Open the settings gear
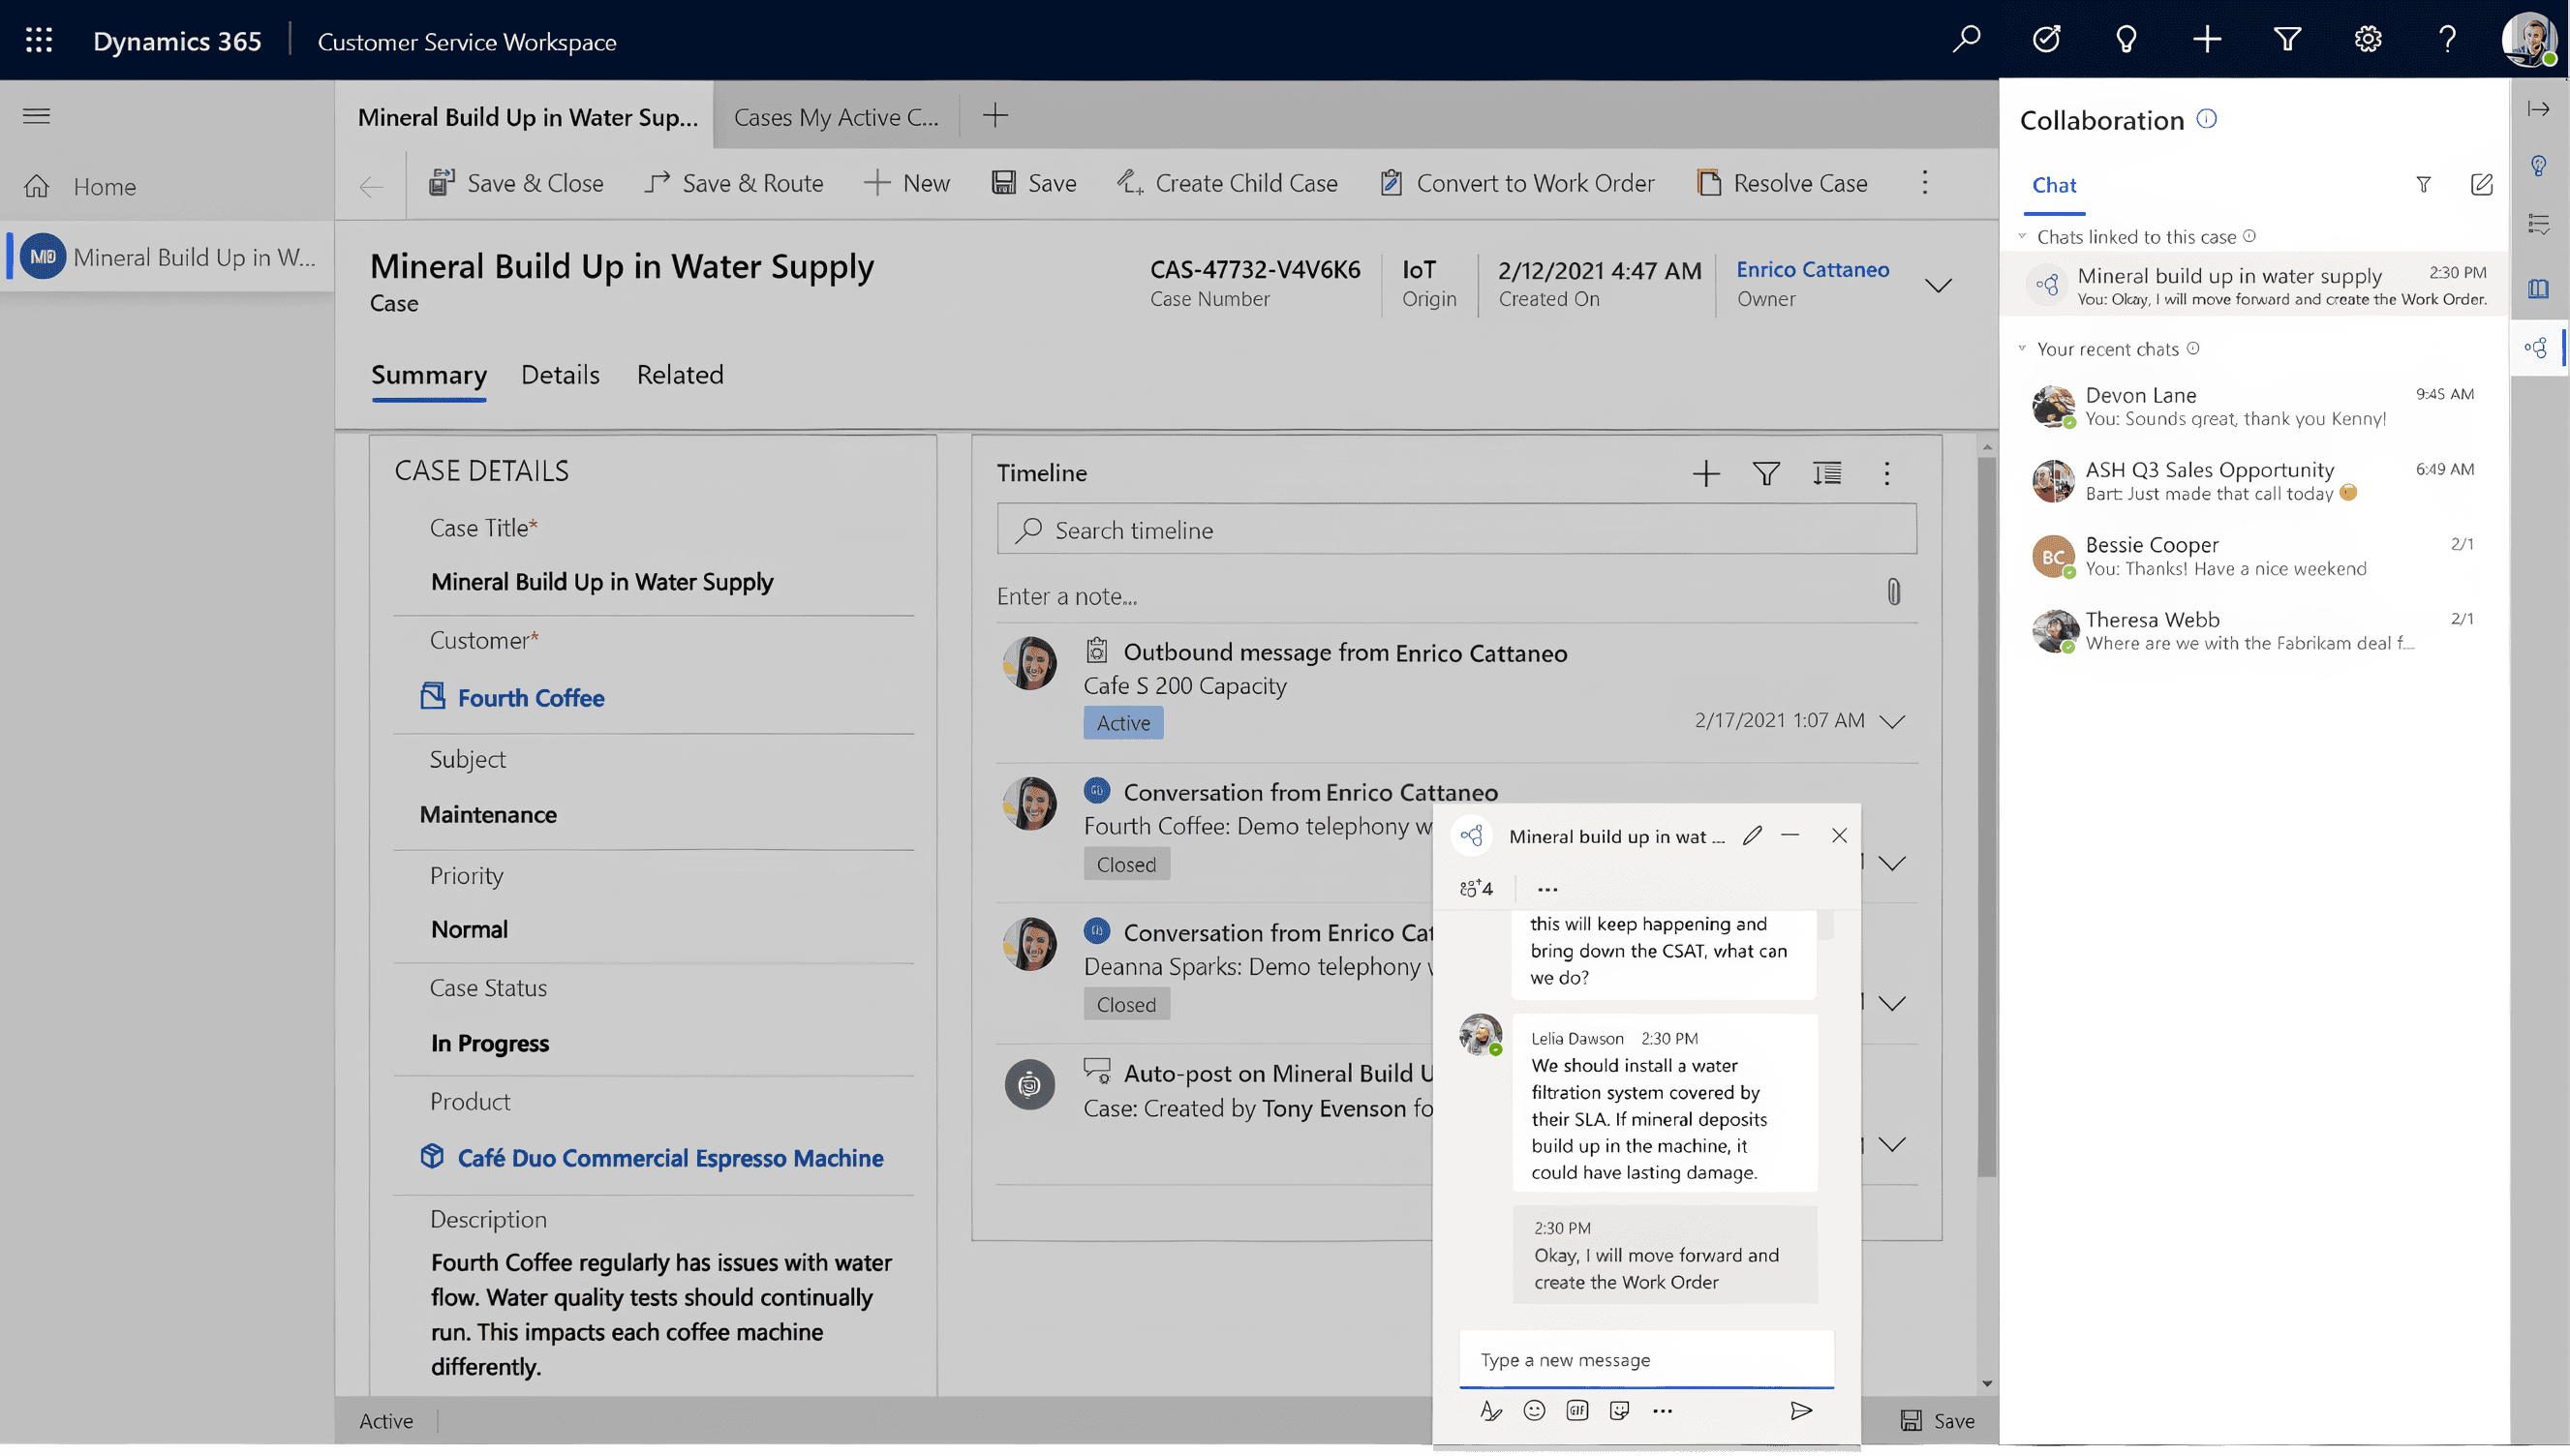The height and width of the screenshot is (1456, 2570). pyautogui.click(x=2367, y=40)
